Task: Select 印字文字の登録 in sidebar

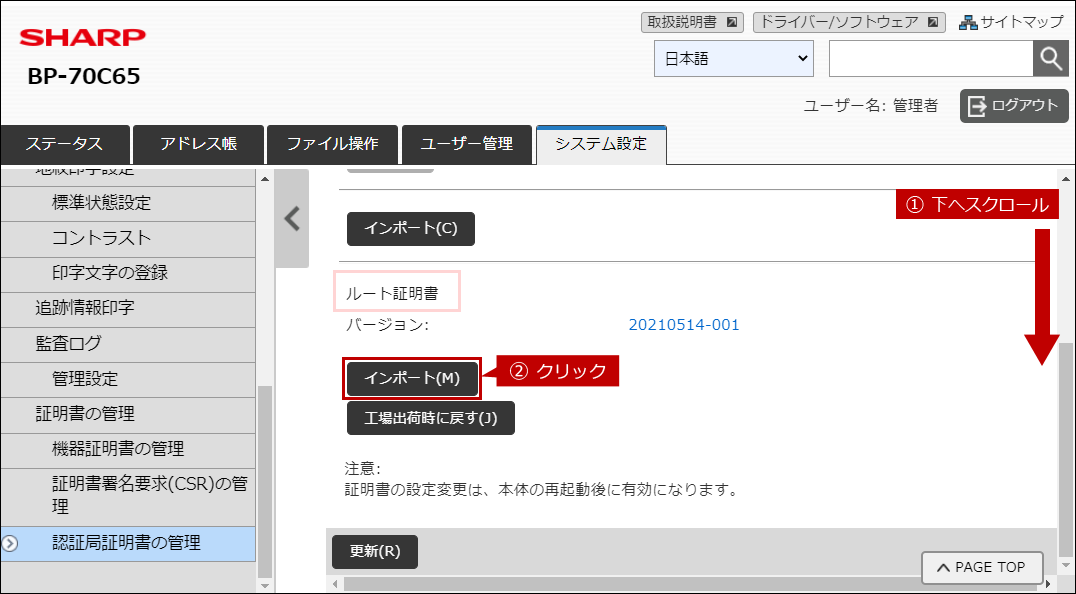Action: 128,274
